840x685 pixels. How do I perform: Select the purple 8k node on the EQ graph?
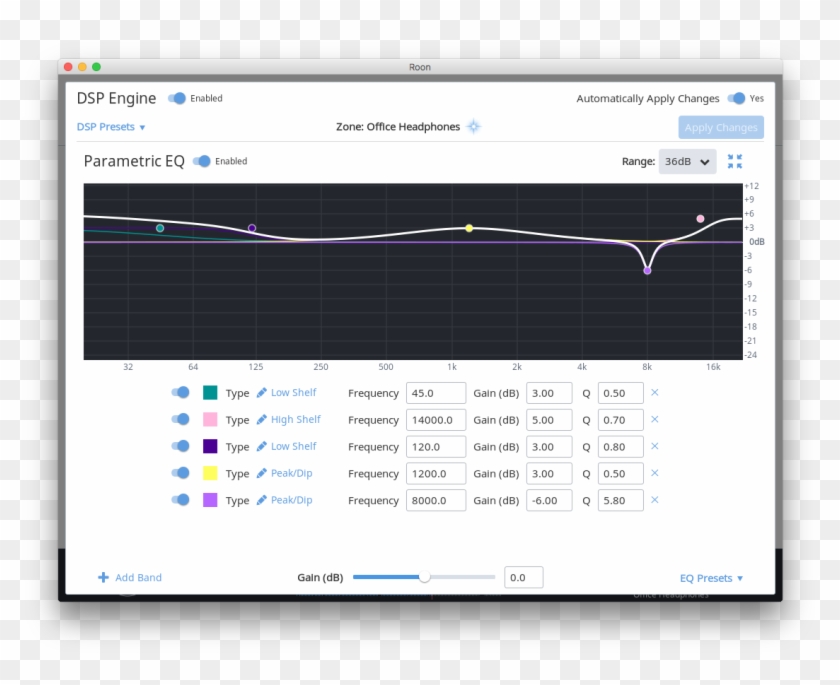647,270
